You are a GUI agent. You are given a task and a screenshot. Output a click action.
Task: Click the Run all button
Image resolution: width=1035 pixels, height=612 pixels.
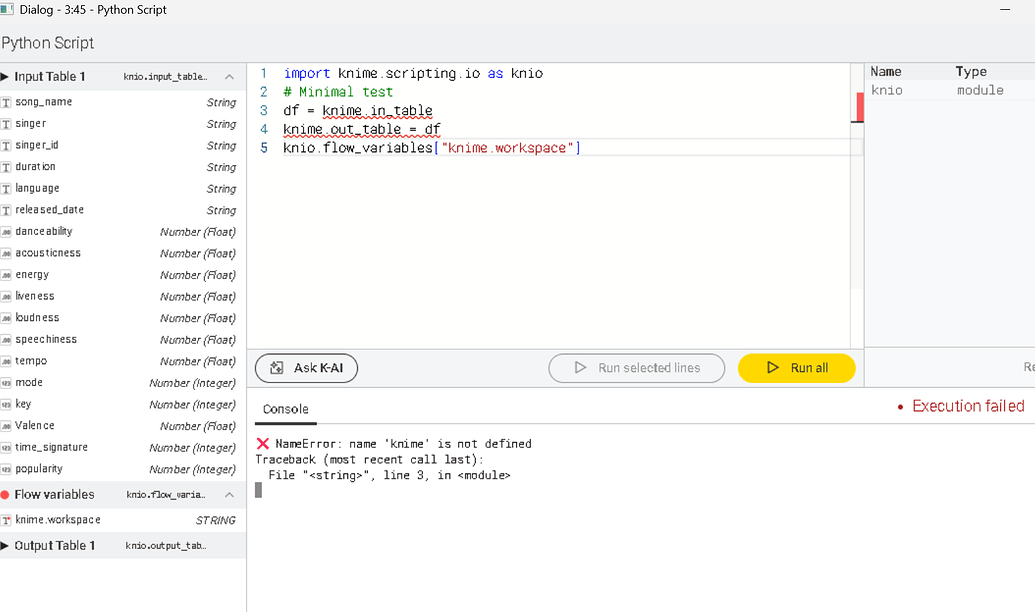coord(797,368)
